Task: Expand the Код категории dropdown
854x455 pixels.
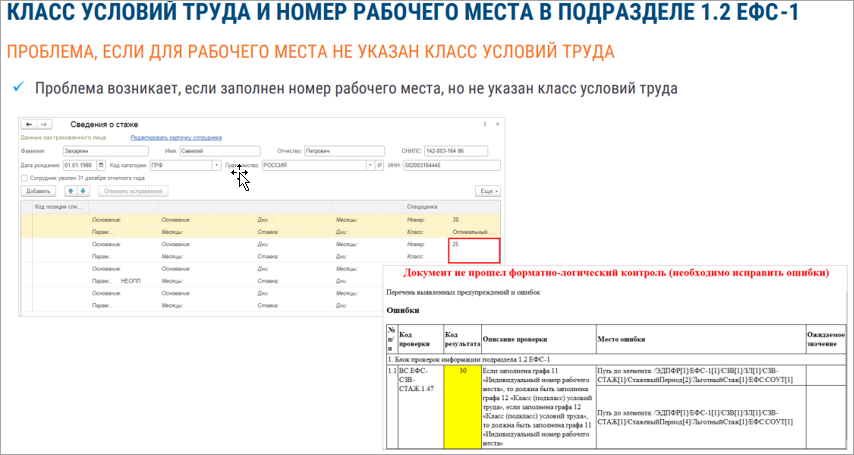Action: coord(217,165)
